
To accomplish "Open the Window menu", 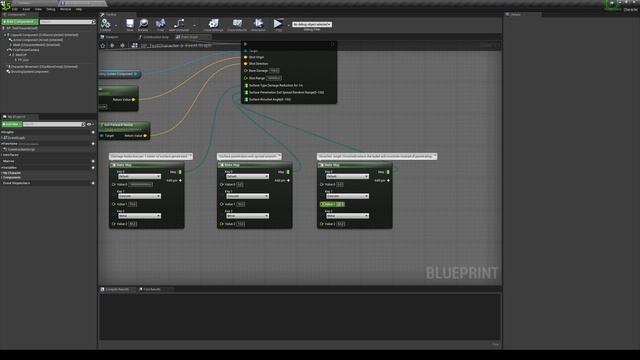I will (65, 9).
